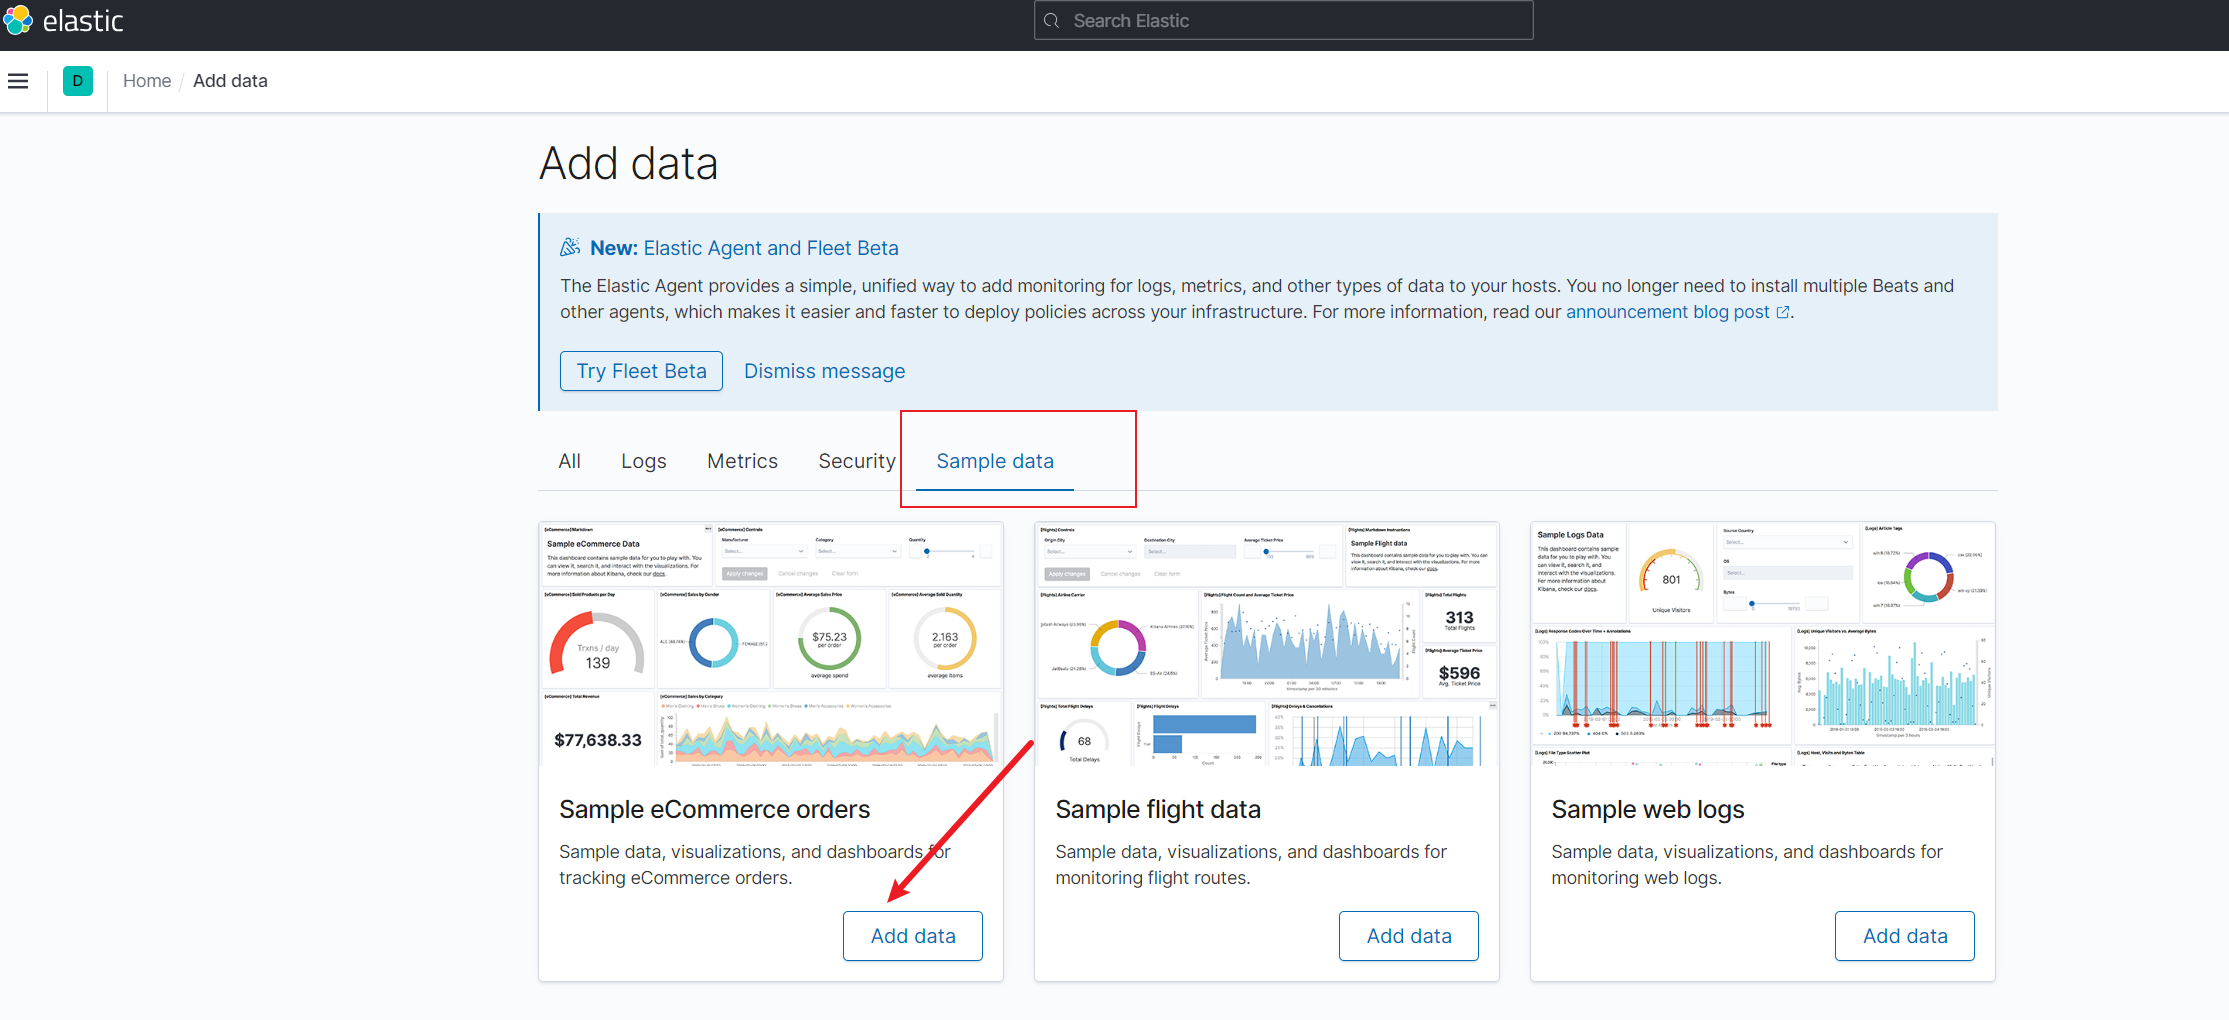Viewport: 2229px width, 1020px height.
Task: Switch to the Logs tab
Action: point(643,461)
